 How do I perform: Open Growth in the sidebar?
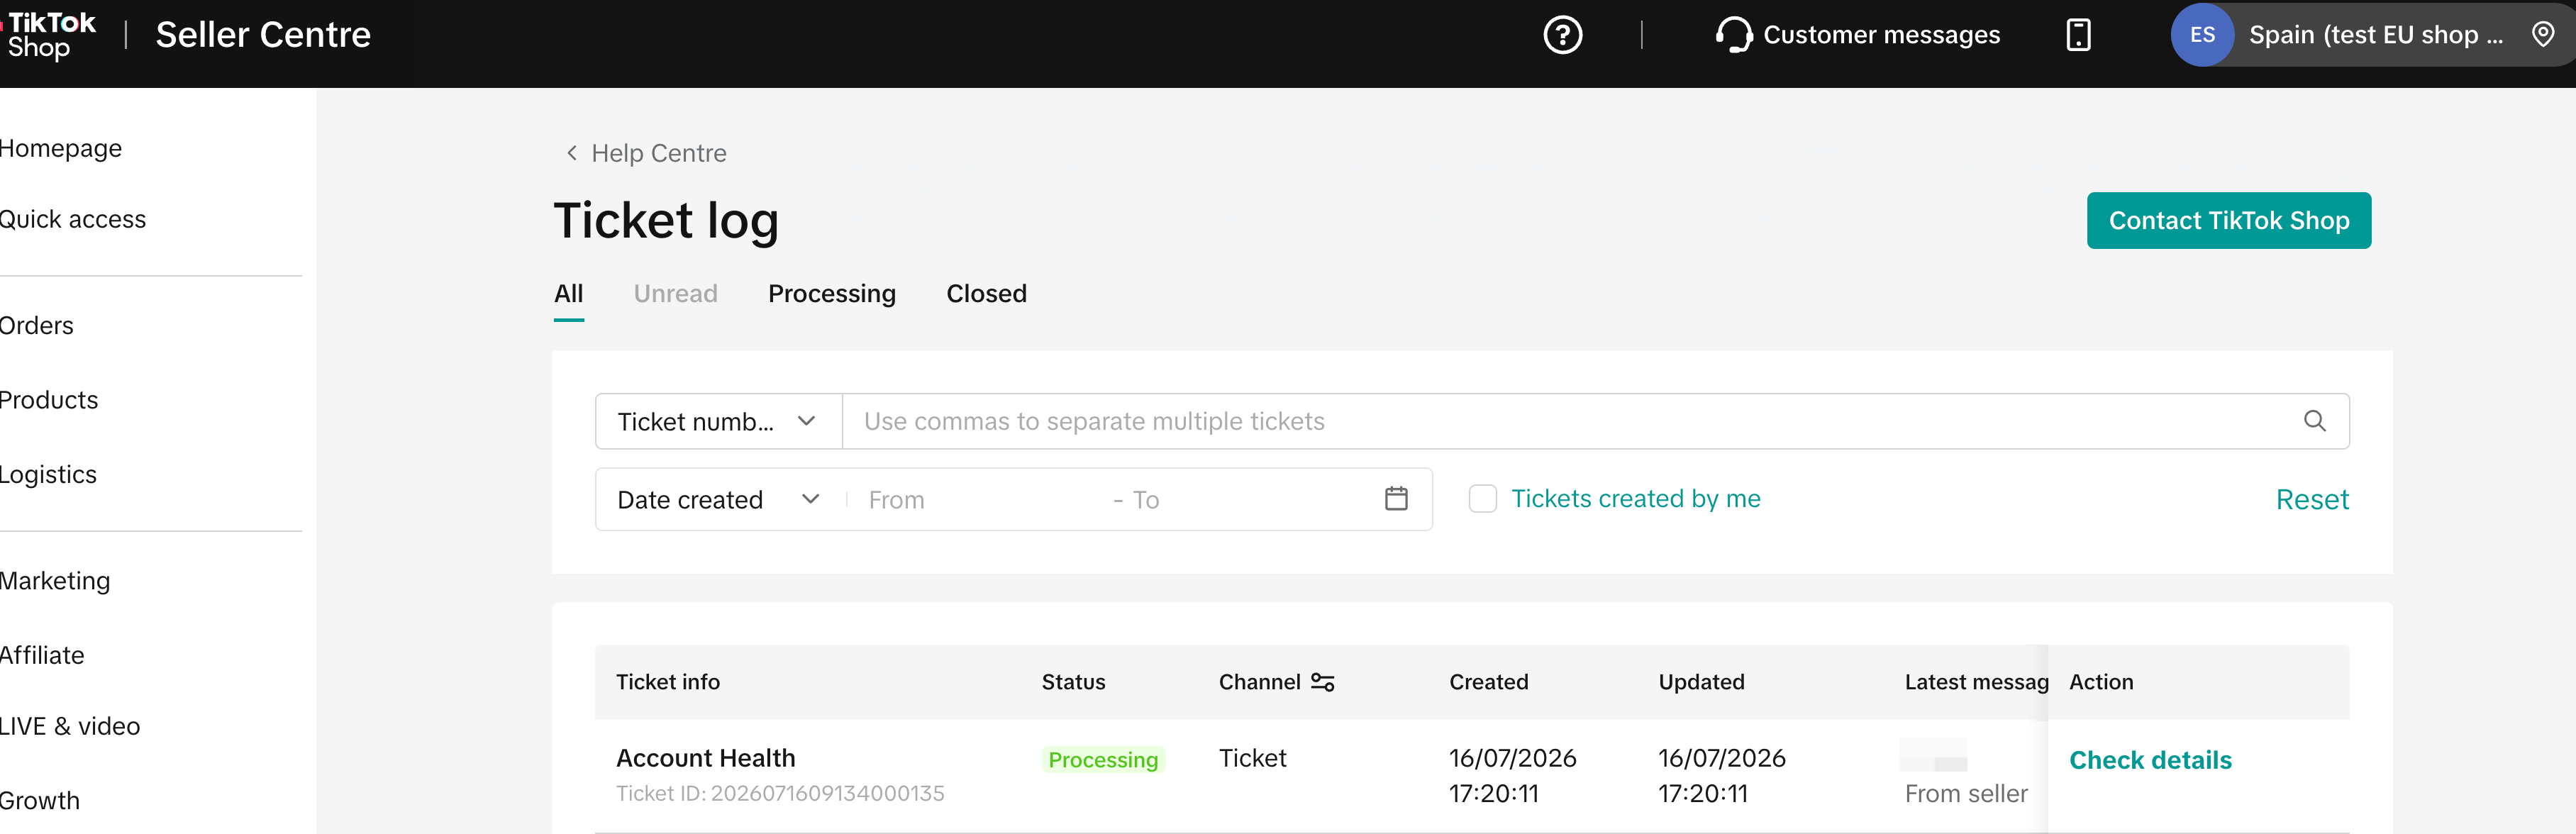coord(39,801)
